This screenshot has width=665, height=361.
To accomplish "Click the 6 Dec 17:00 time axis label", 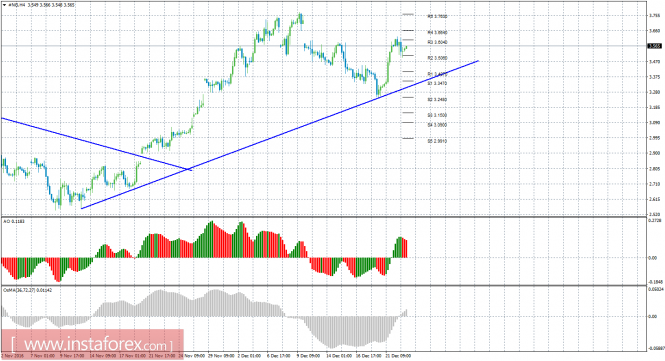I will coord(279,356).
